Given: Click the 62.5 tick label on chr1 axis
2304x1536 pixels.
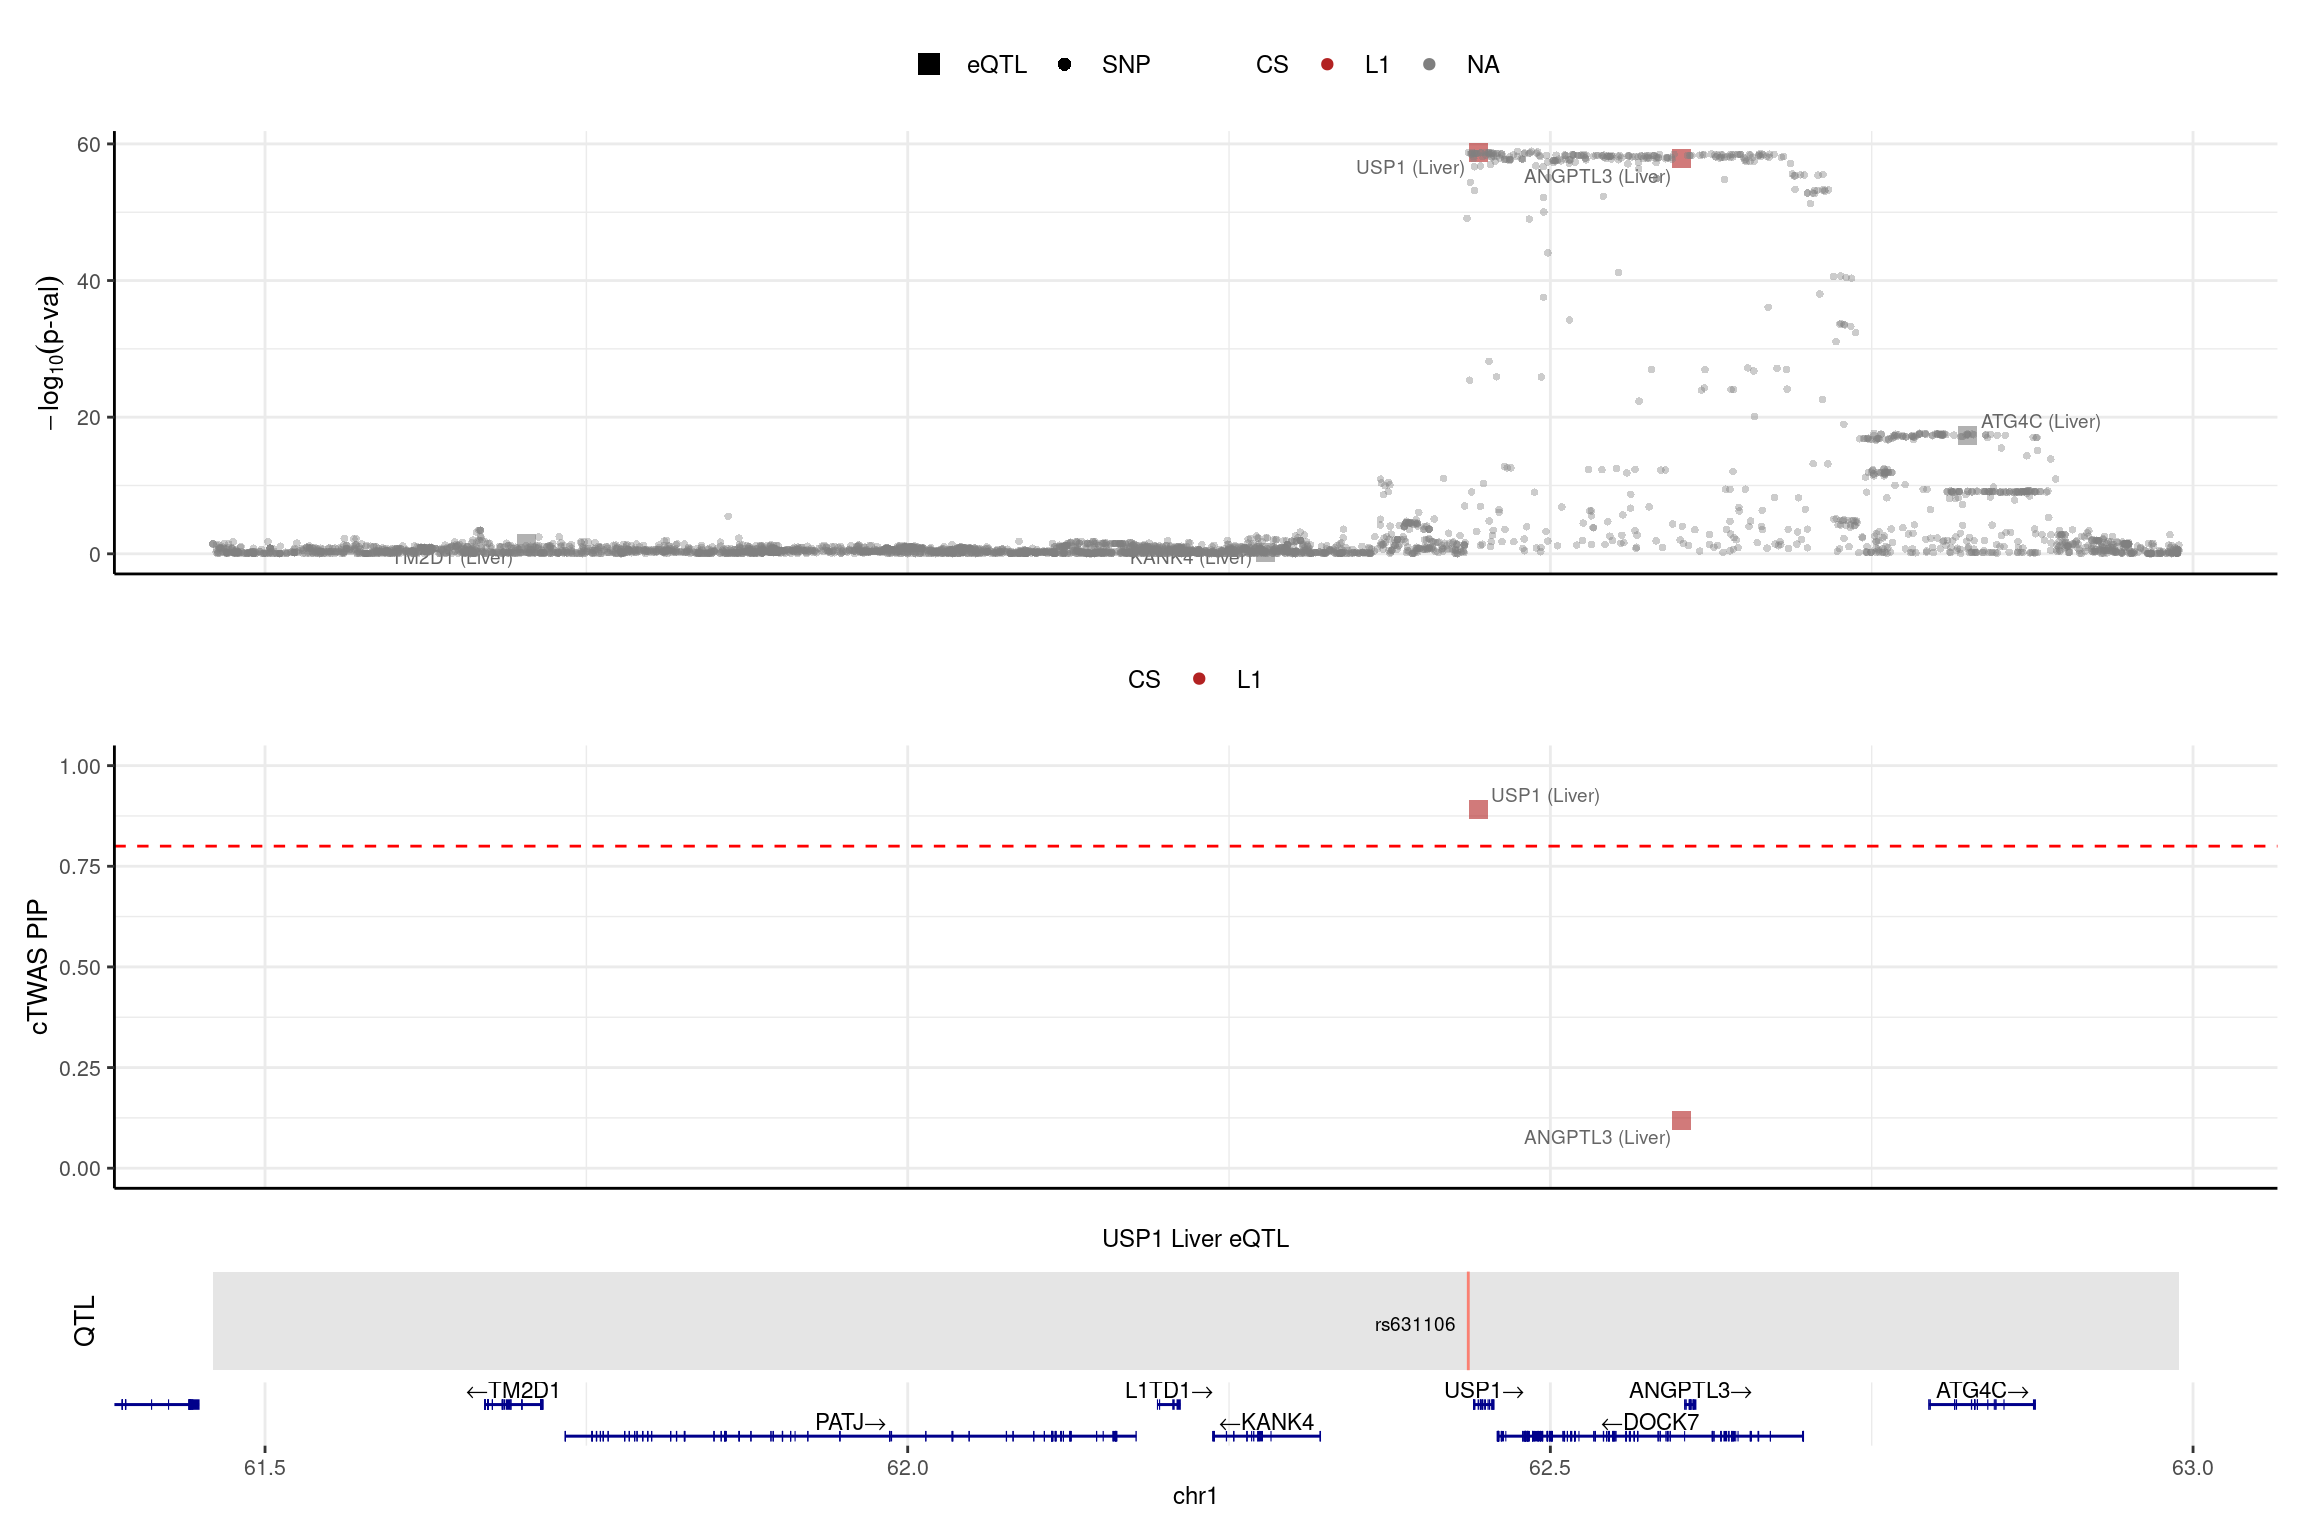Looking at the screenshot, I should pos(1550,1468).
